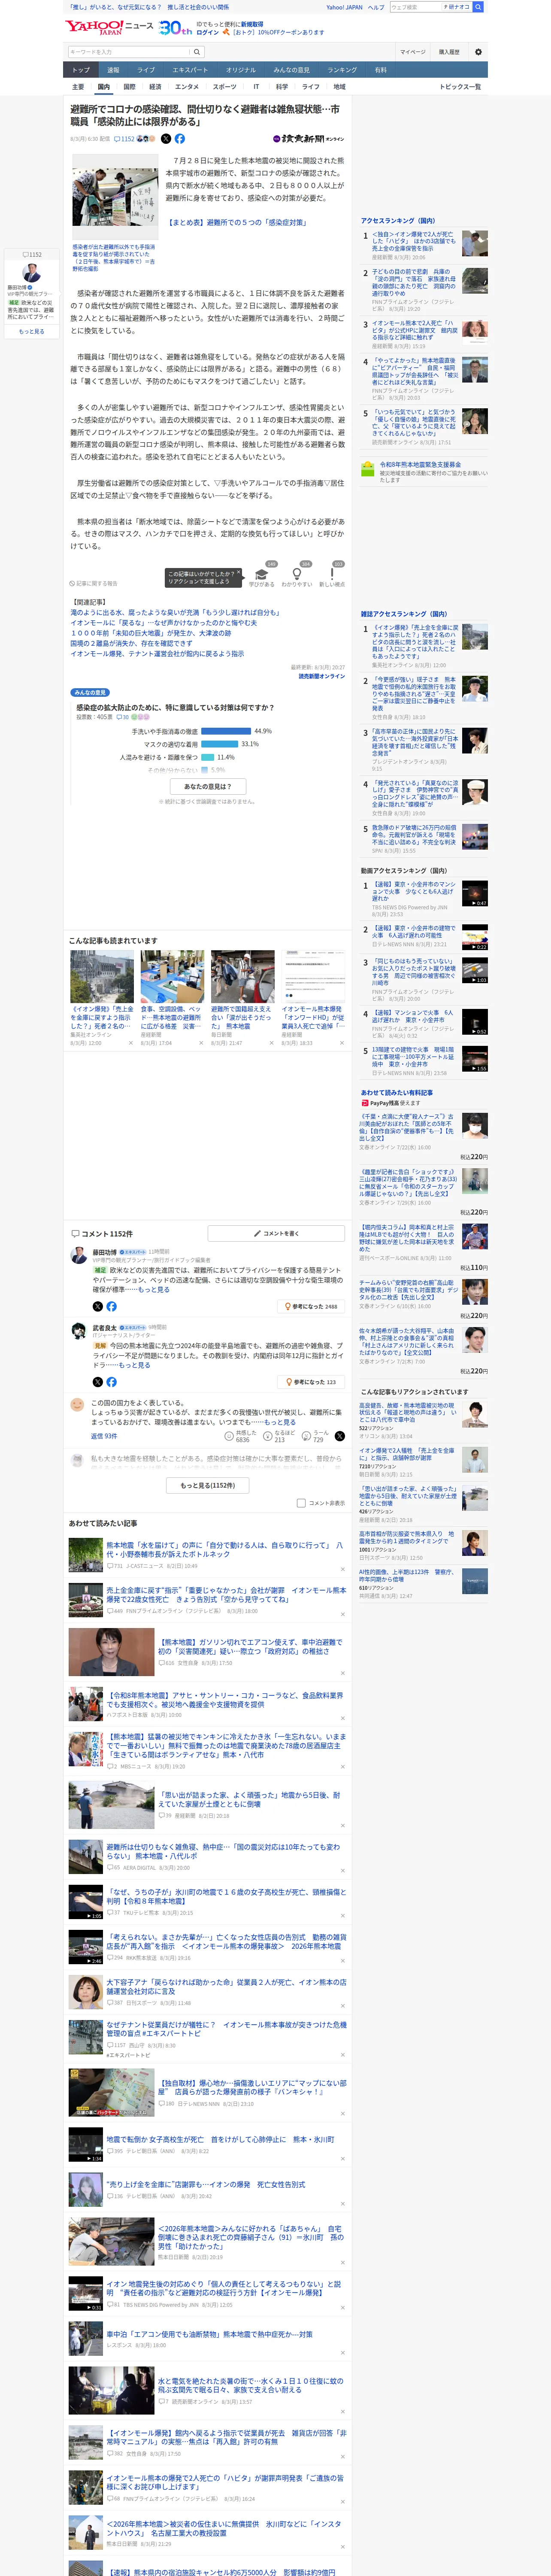
Task: Open the settings gear icon
Action: pyautogui.click(x=478, y=52)
